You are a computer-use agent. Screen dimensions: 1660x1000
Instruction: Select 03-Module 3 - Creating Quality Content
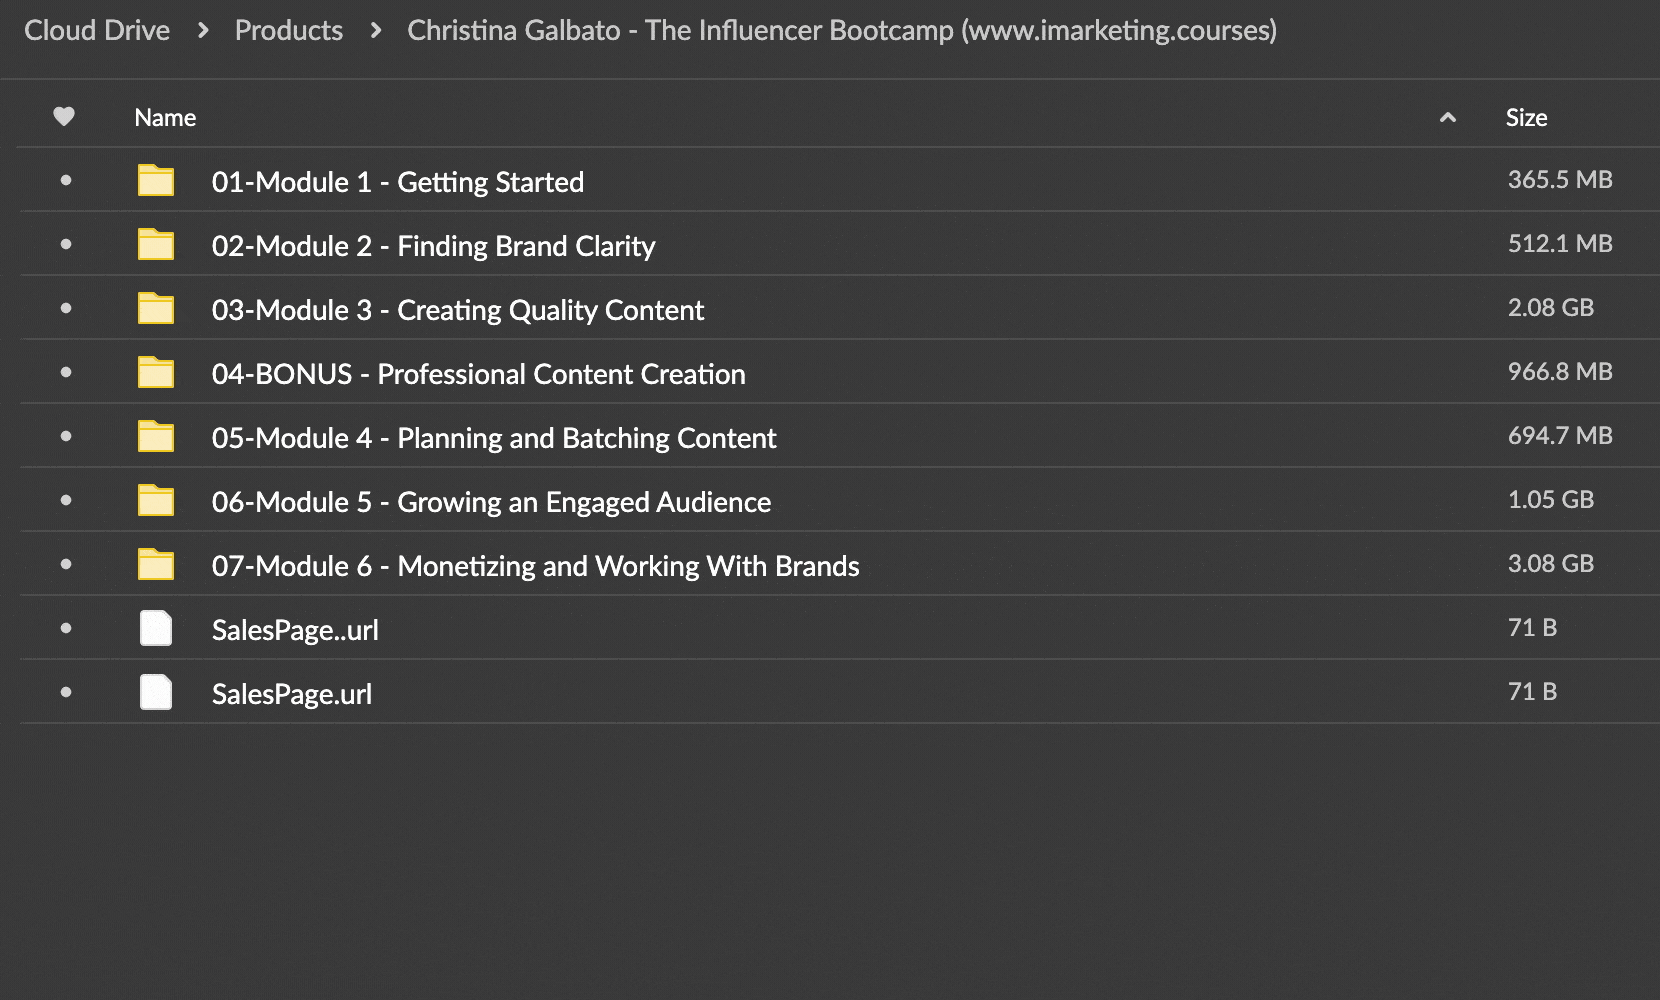pos(458,310)
